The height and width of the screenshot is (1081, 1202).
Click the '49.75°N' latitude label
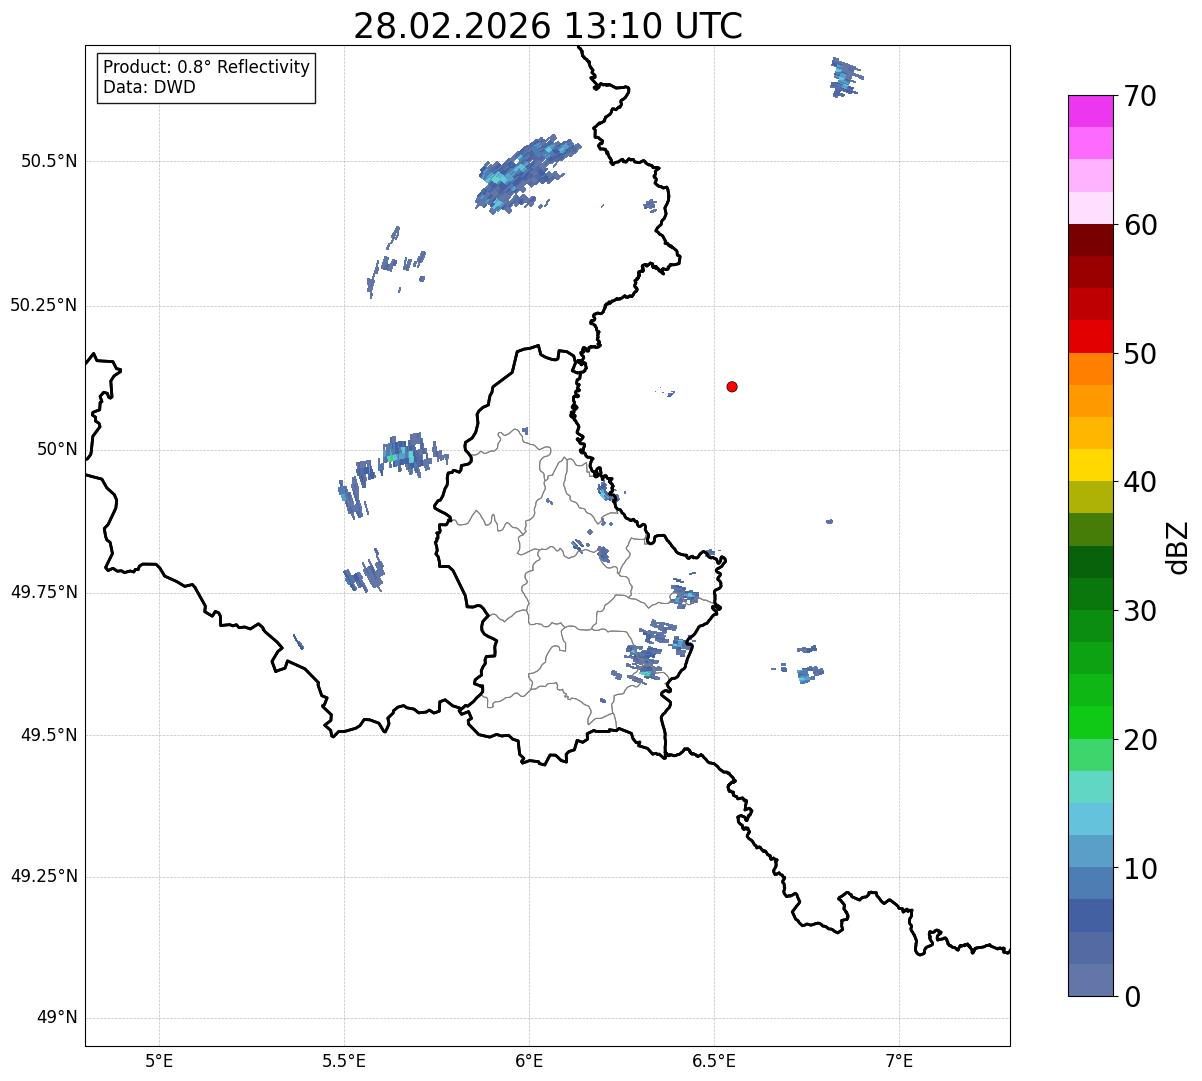pos(43,592)
